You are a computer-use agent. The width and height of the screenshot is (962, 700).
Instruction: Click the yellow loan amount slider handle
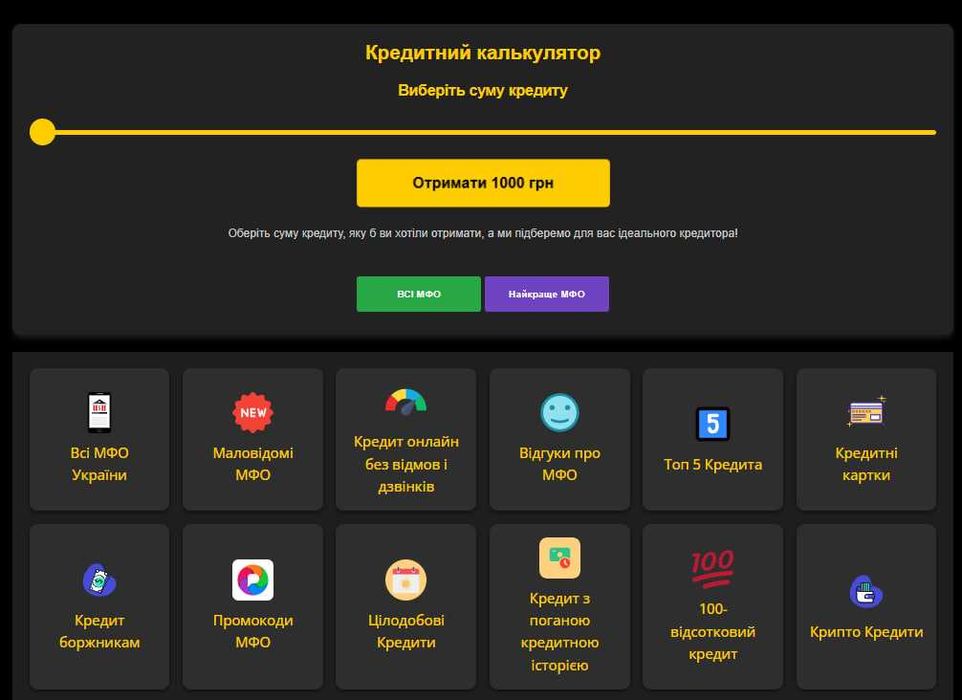(x=42, y=132)
